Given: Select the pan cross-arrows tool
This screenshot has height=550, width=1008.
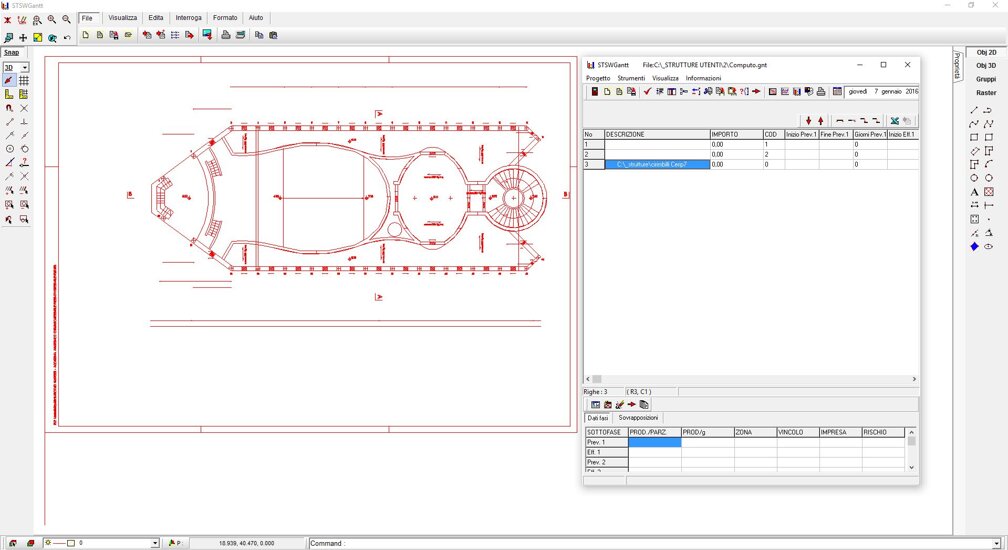Looking at the screenshot, I should point(23,38).
